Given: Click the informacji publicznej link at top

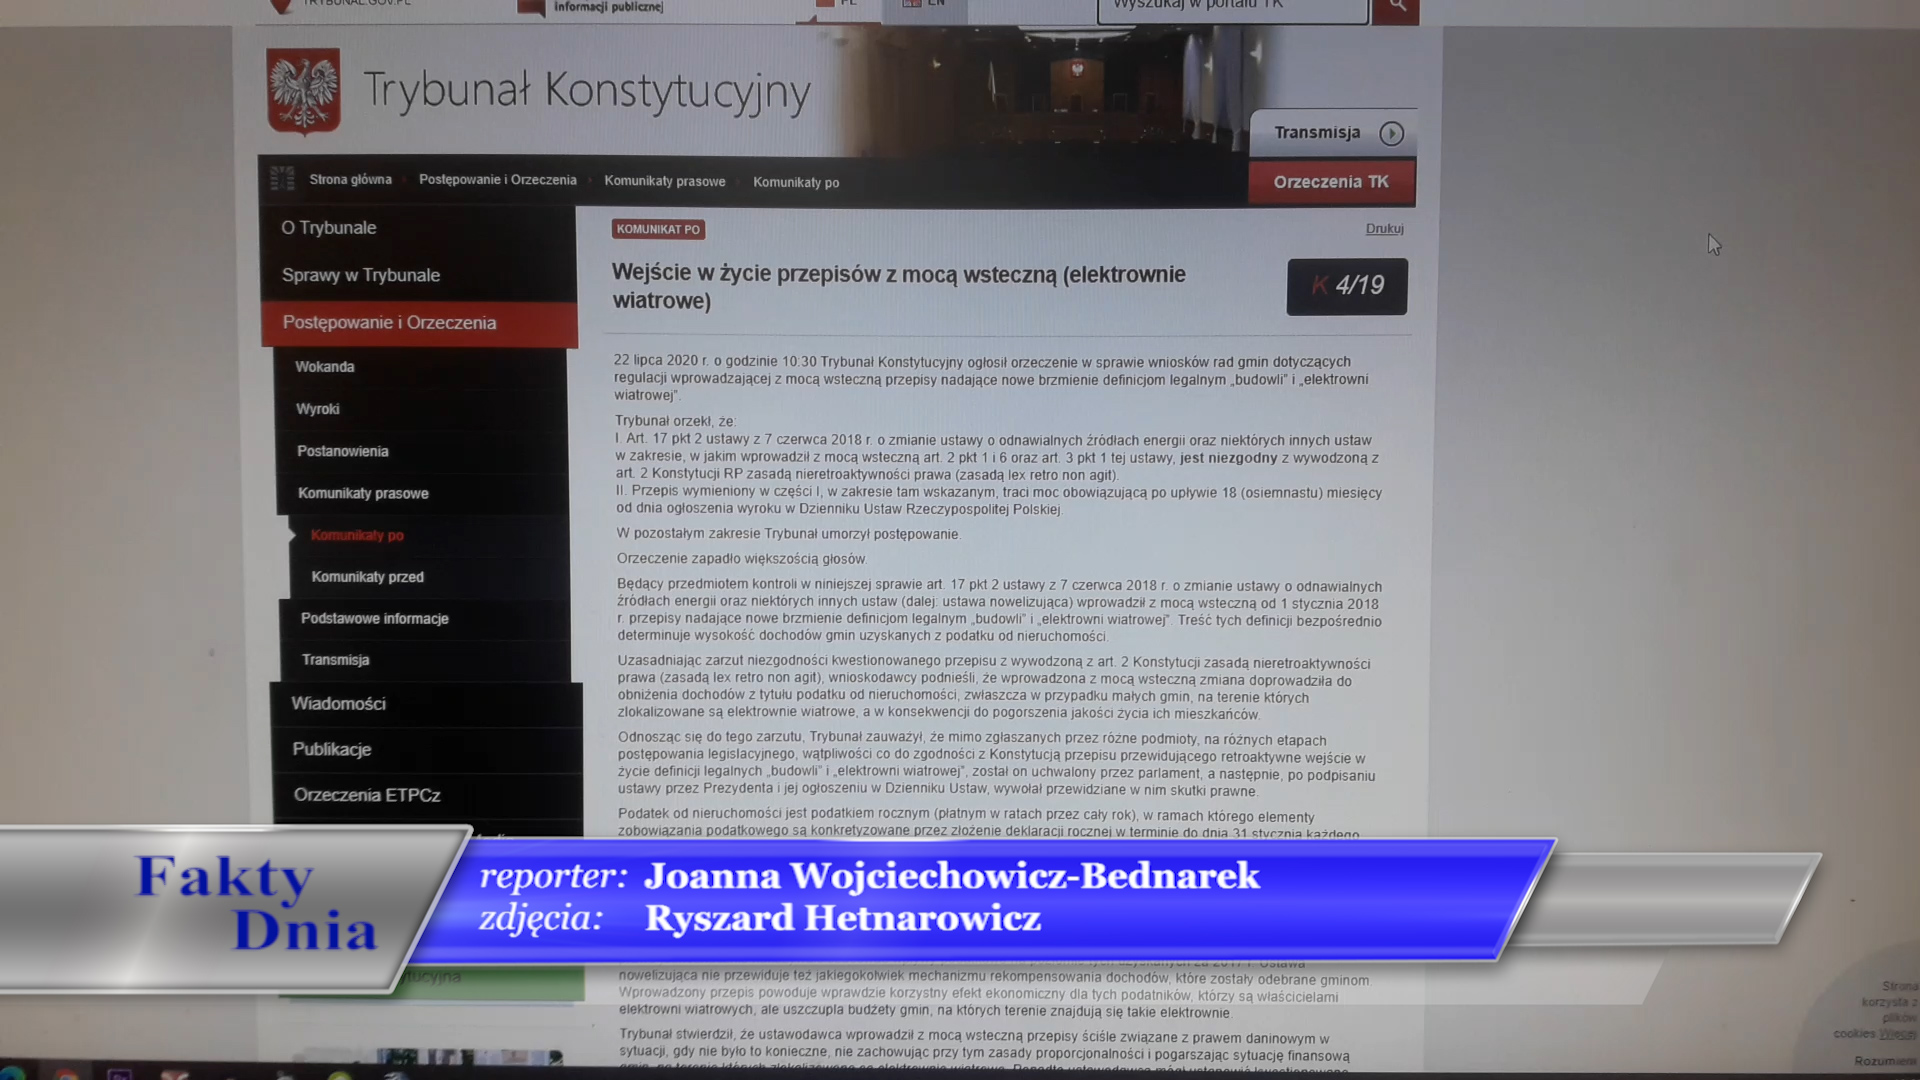Looking at the screenshot, I should [x=608, y=7].
